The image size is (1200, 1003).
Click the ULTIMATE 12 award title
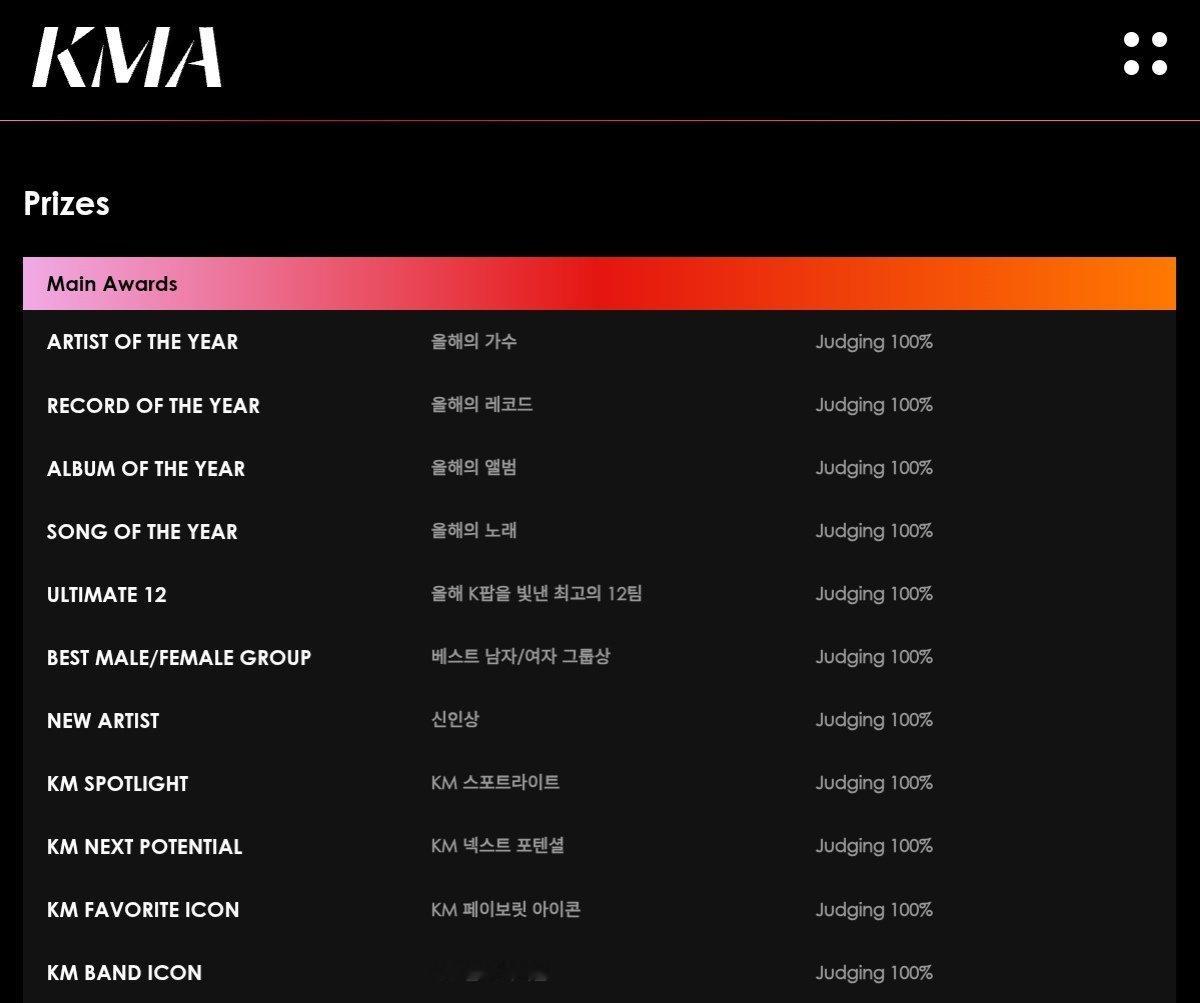pos(107,595)
